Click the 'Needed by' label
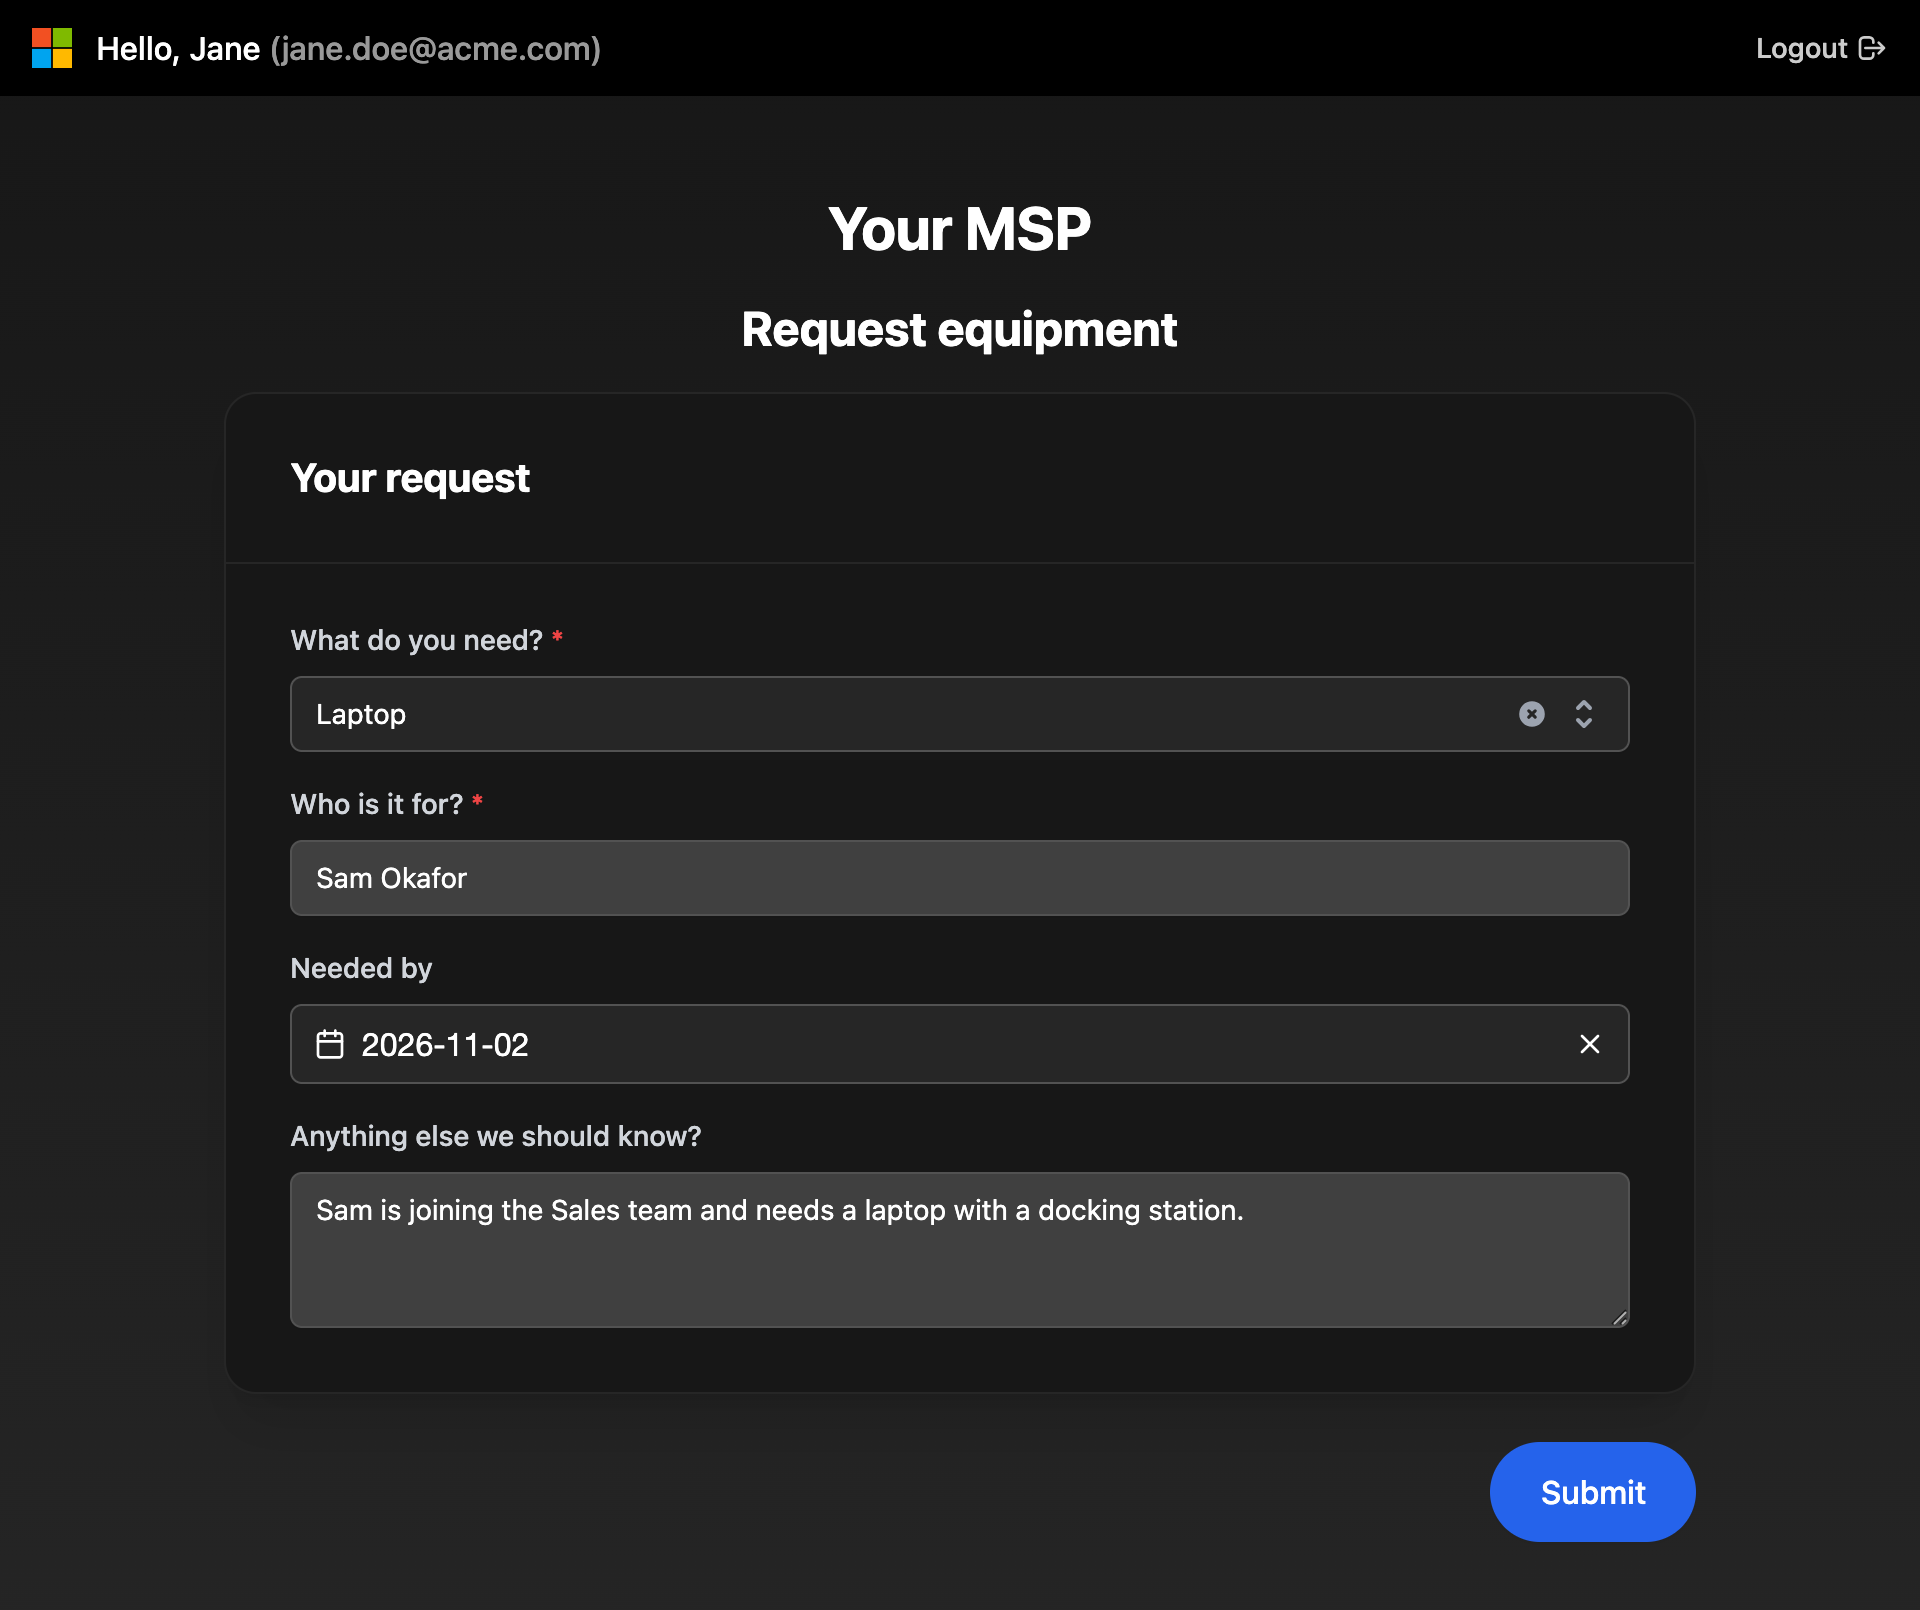Screen dimensions: 1920x1610 [361, 968]
